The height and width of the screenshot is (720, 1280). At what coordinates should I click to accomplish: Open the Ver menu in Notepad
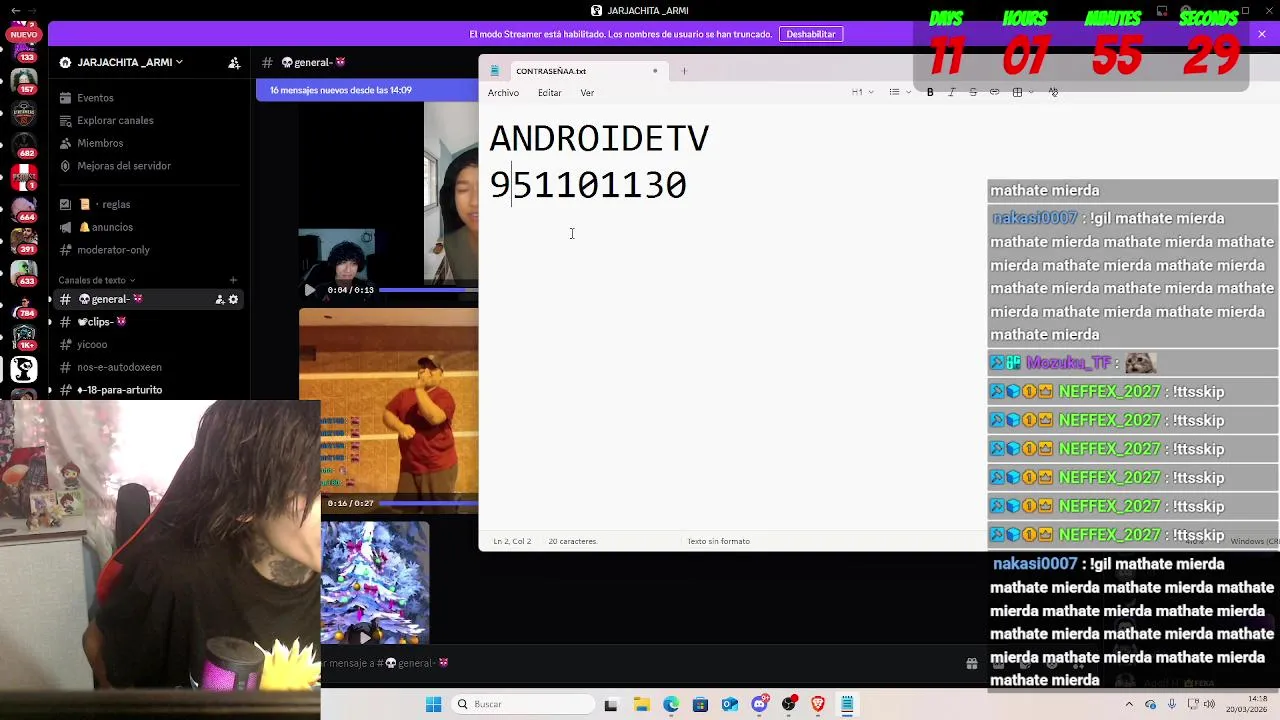pyautogui.click(x=587, y=93)
